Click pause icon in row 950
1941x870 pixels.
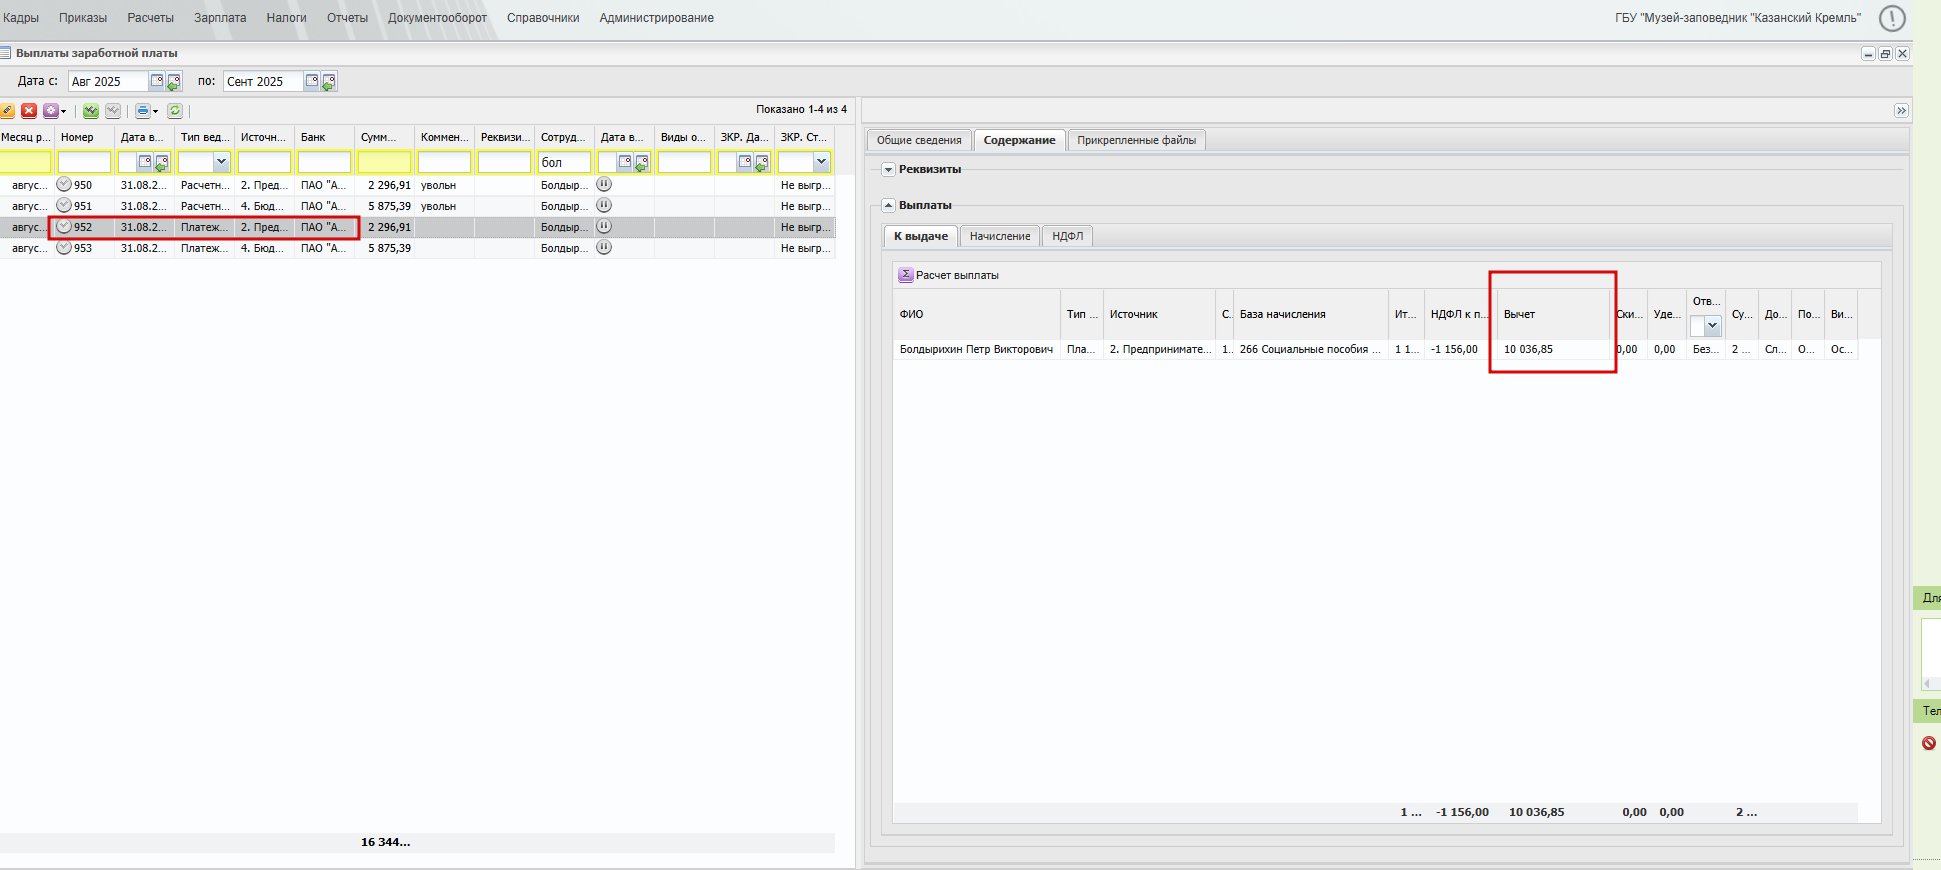pyautogui.click(x=604, y=184)
